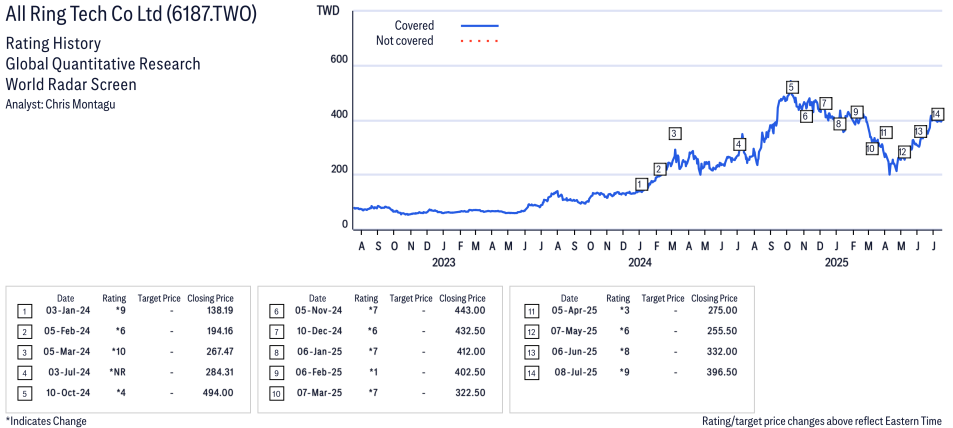This screenshot has height=428, width=953.
Task: Click the 322.50 closing price
Action: pyautogui.click(x=470, y=392)
